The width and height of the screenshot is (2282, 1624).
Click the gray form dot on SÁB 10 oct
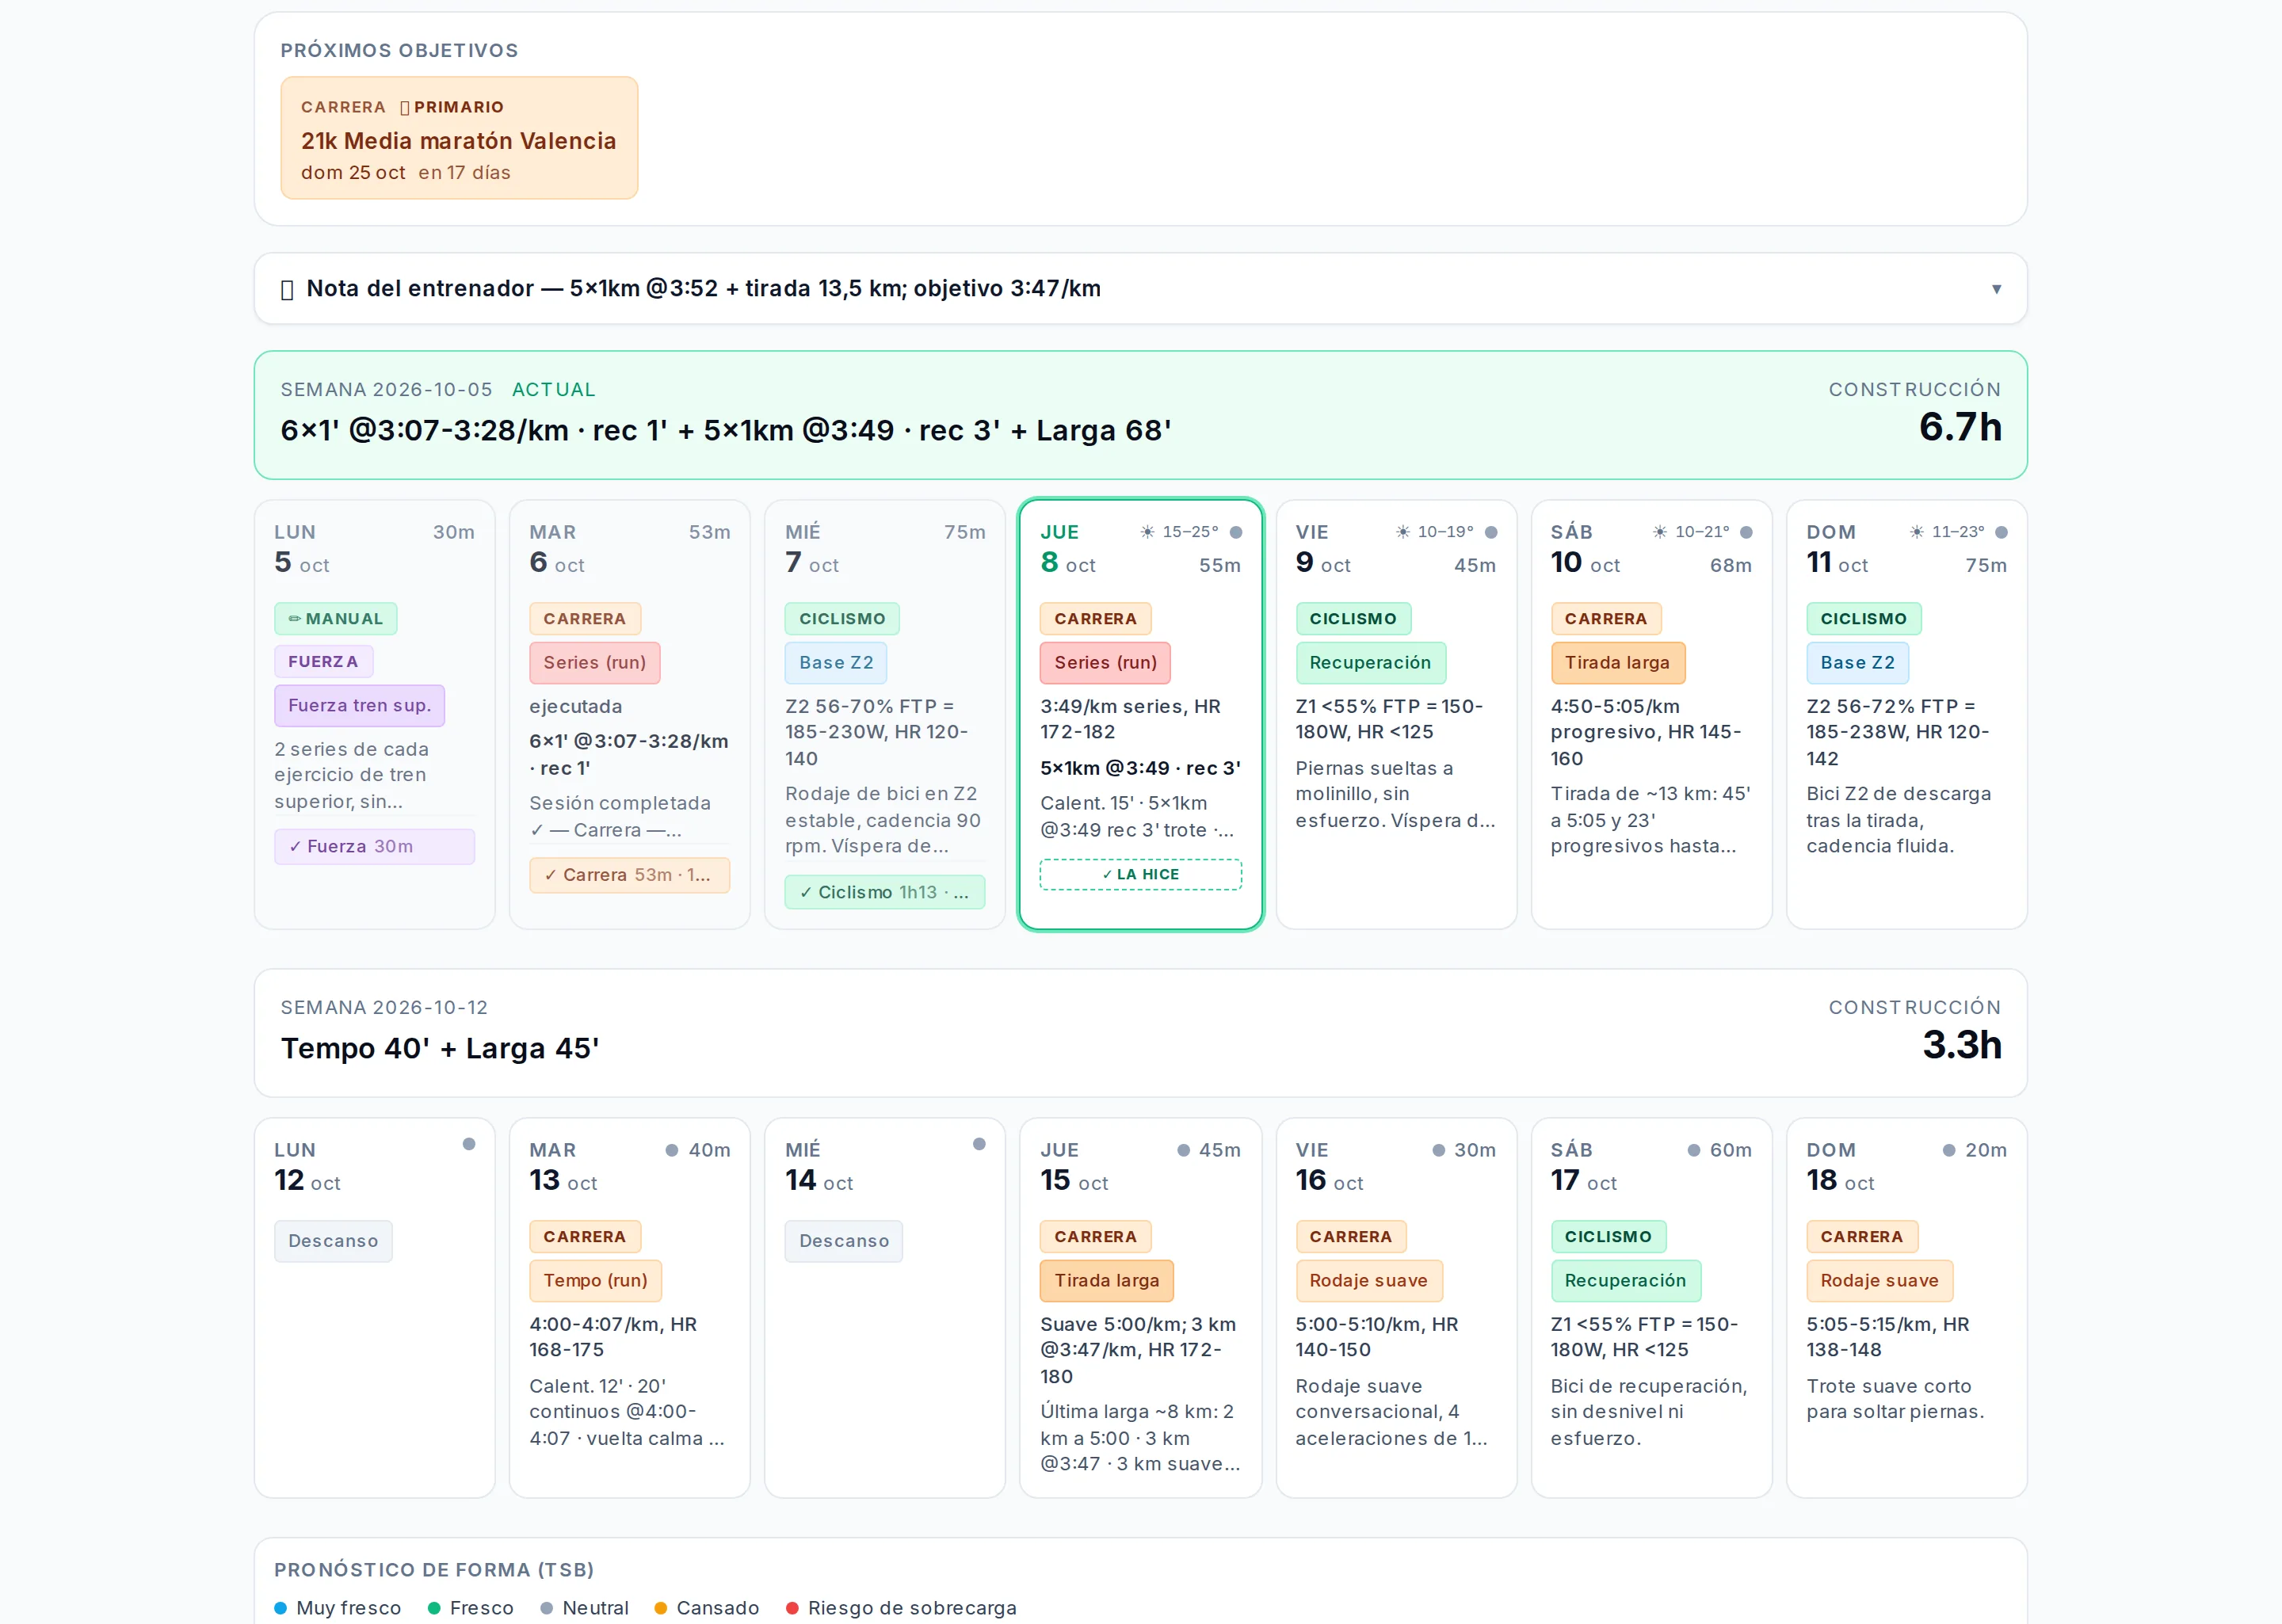point(1746,532)
